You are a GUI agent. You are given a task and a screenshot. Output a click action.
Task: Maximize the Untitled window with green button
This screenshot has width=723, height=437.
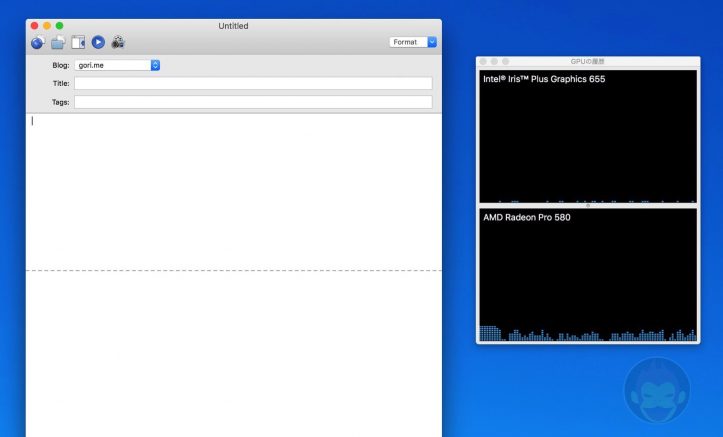[59, 26]
